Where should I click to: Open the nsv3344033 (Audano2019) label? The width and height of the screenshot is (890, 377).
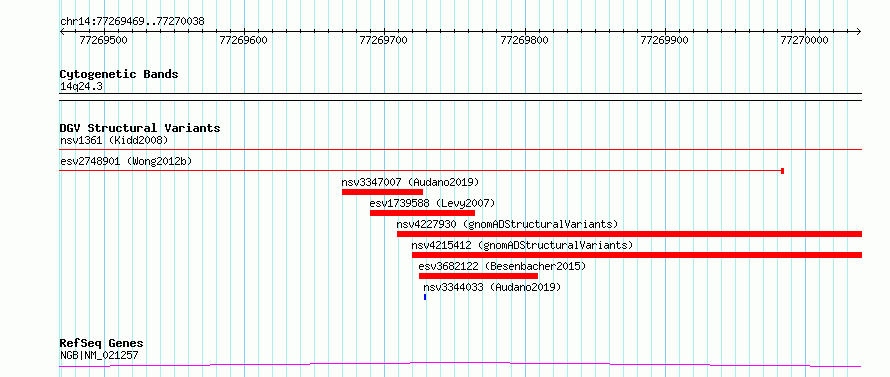[x=492, y=287]
